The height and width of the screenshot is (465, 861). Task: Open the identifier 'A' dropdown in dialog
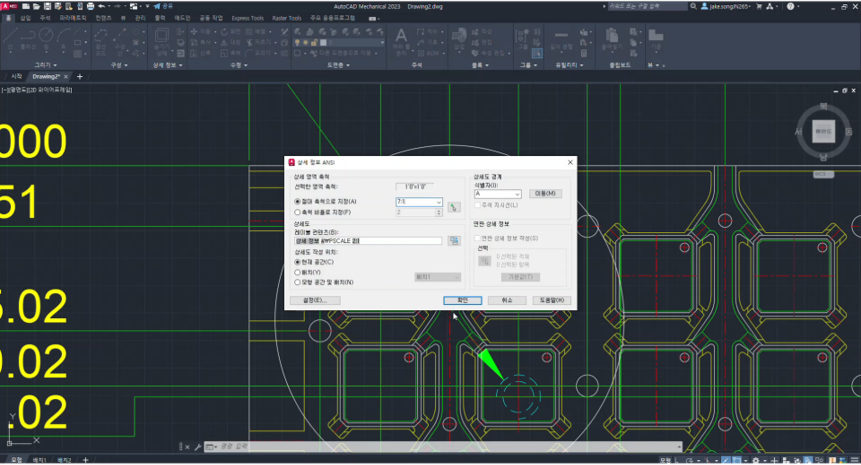pos(517,194)
